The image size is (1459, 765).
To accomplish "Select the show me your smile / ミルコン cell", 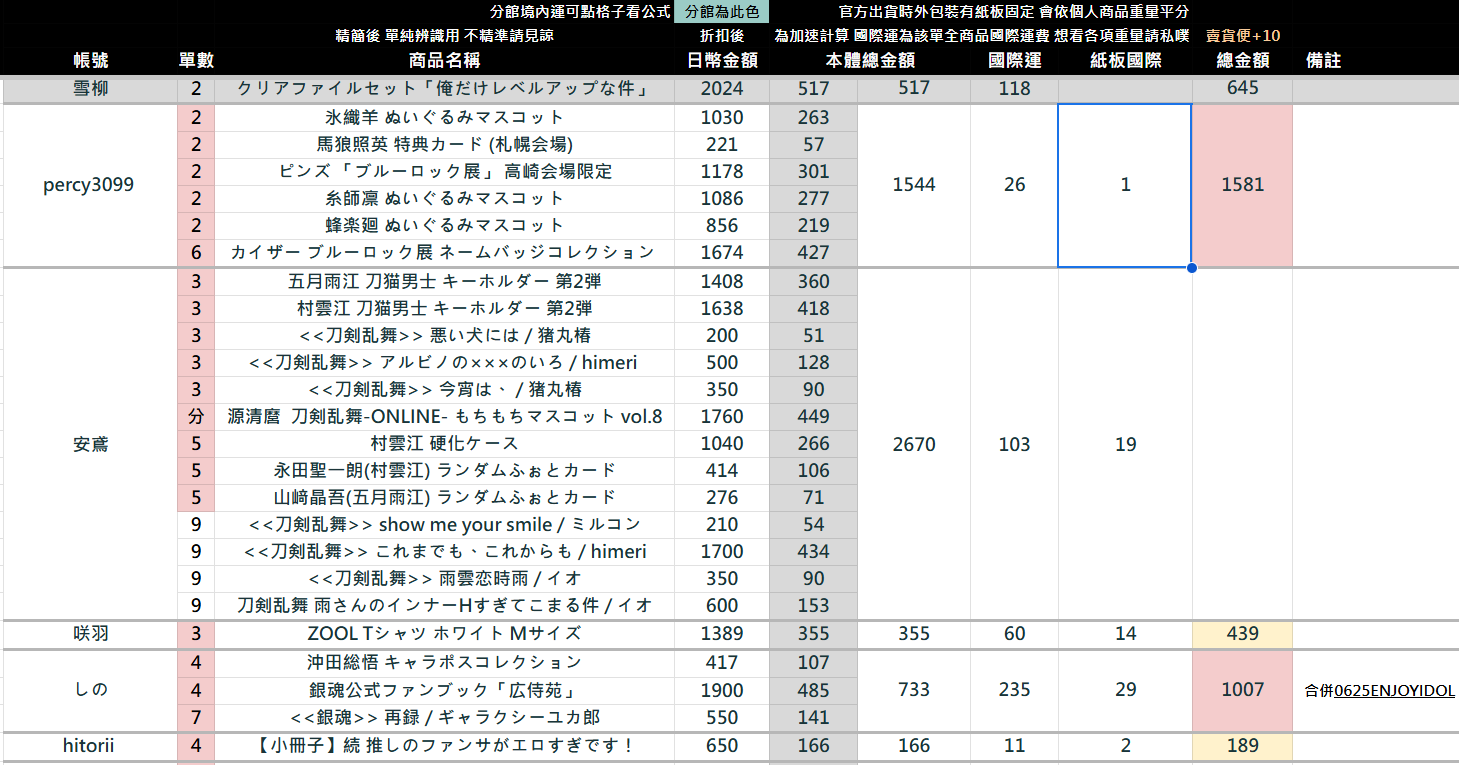I will [x=444, y=524].
